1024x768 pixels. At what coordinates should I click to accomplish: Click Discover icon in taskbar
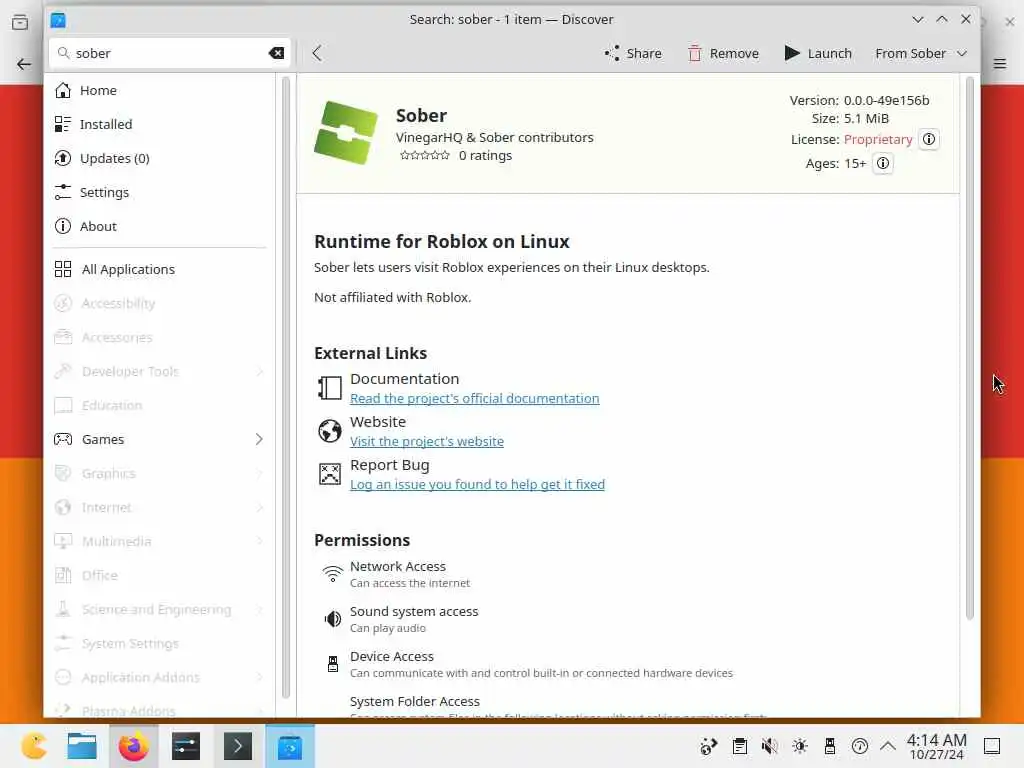290,746
